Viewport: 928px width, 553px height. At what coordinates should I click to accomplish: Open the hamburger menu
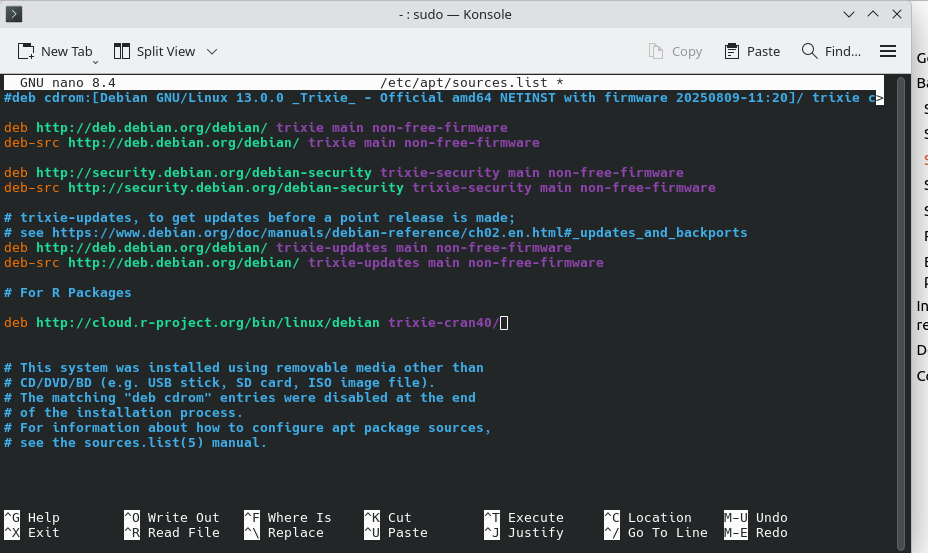point(887,51)
